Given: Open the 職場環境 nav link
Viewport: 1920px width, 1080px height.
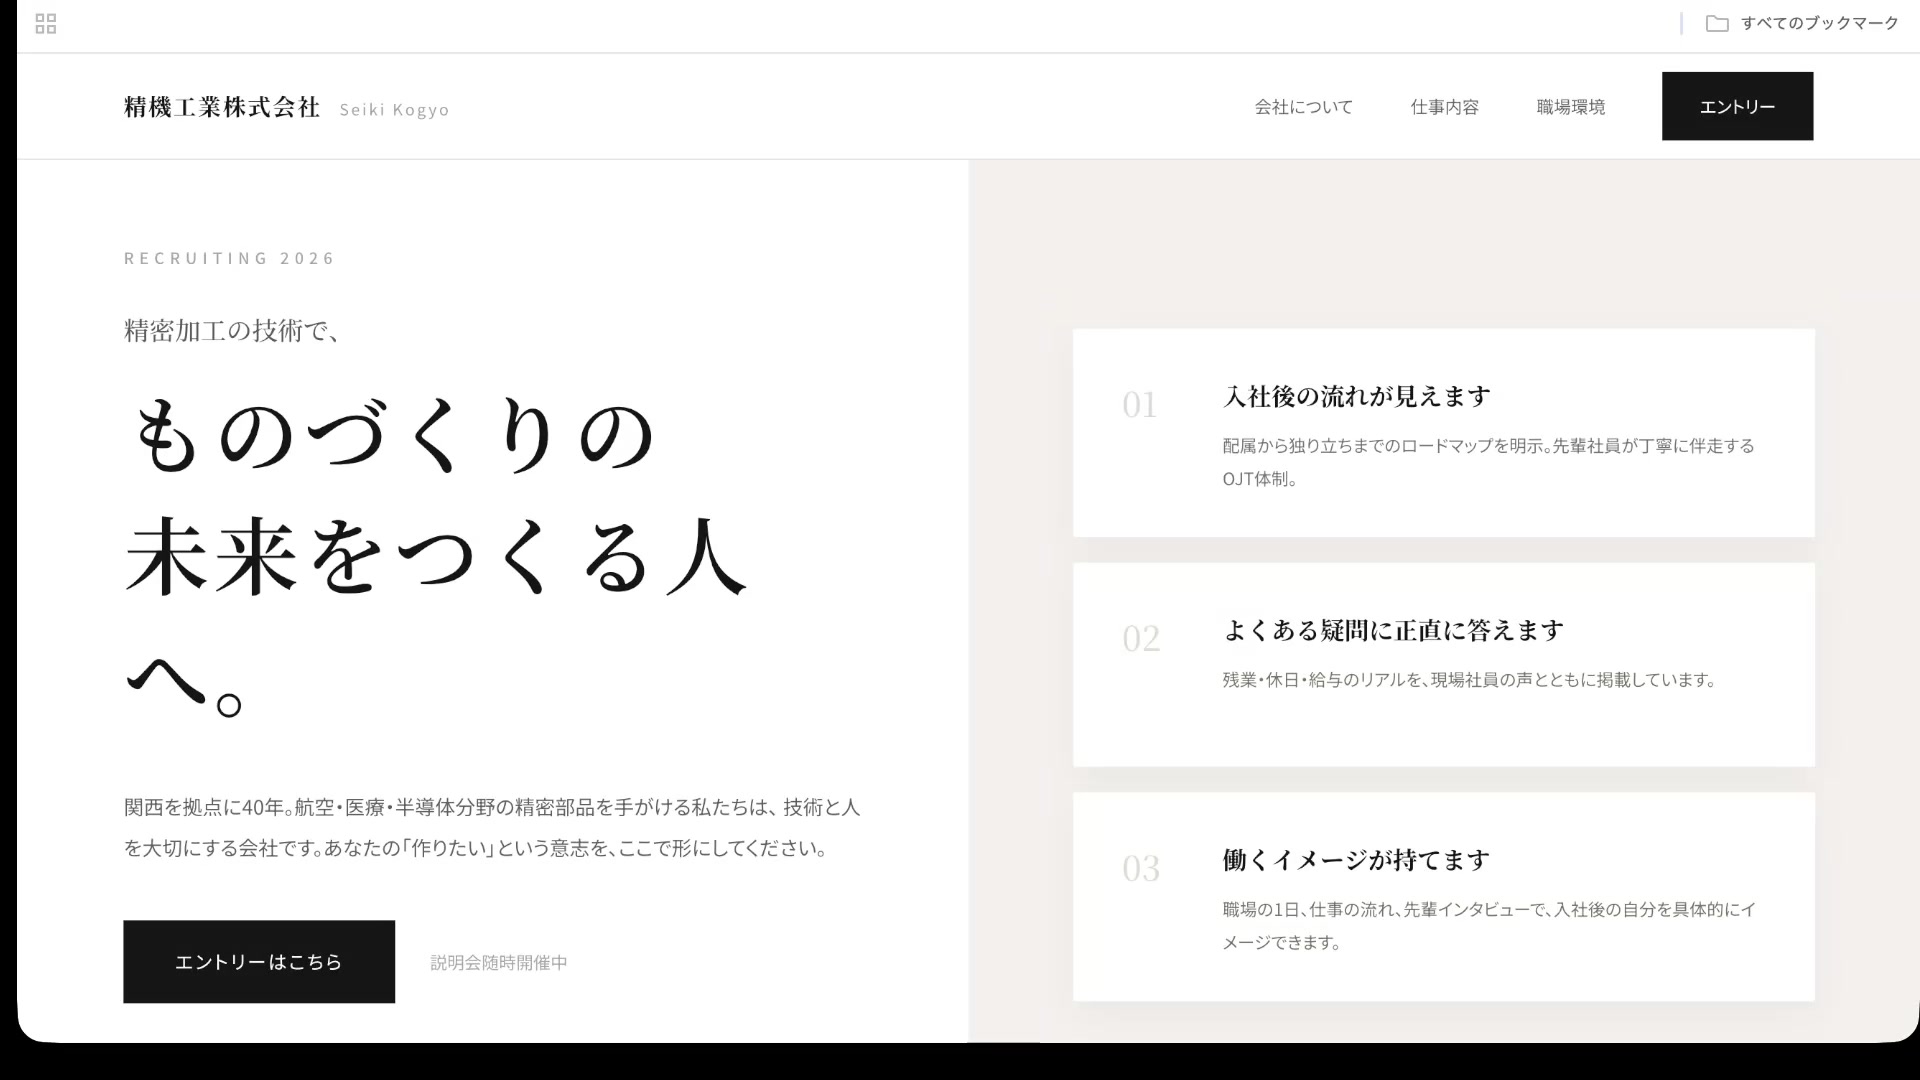Looking at the screenshot, I should coord(1571,107).
